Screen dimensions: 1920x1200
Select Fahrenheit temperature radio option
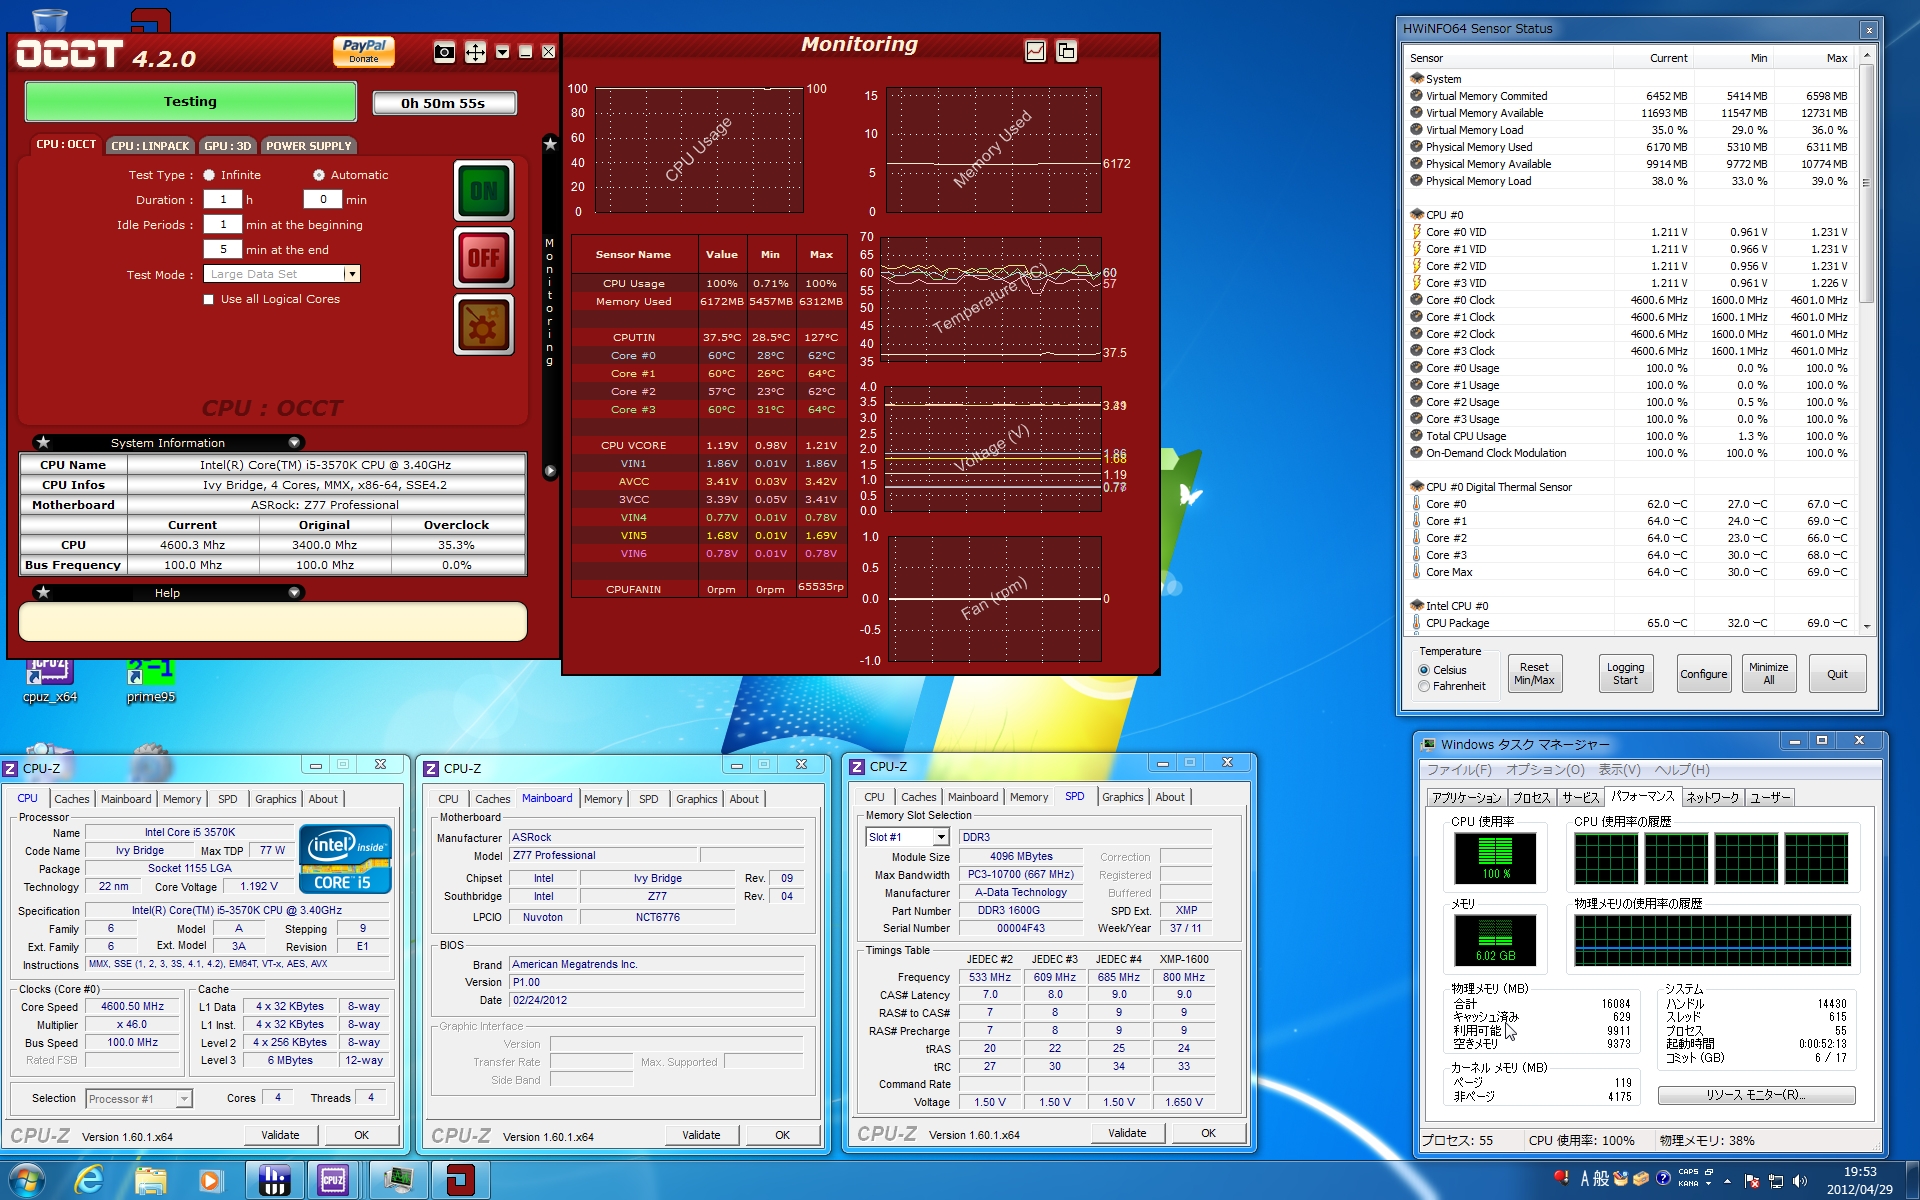coord(1424,686)
